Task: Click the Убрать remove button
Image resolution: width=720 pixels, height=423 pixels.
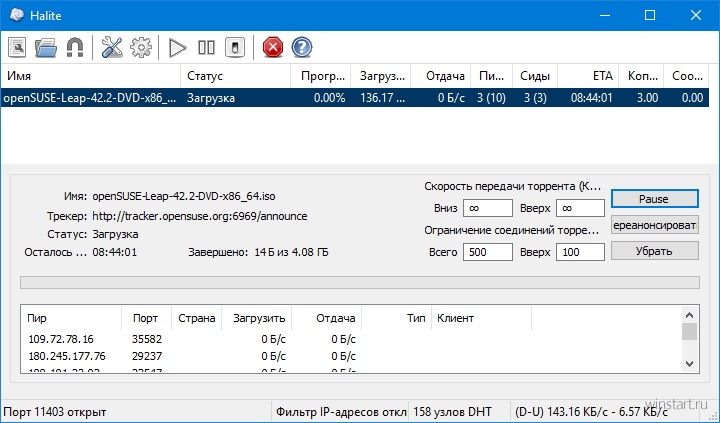Action: click(654, 251)
